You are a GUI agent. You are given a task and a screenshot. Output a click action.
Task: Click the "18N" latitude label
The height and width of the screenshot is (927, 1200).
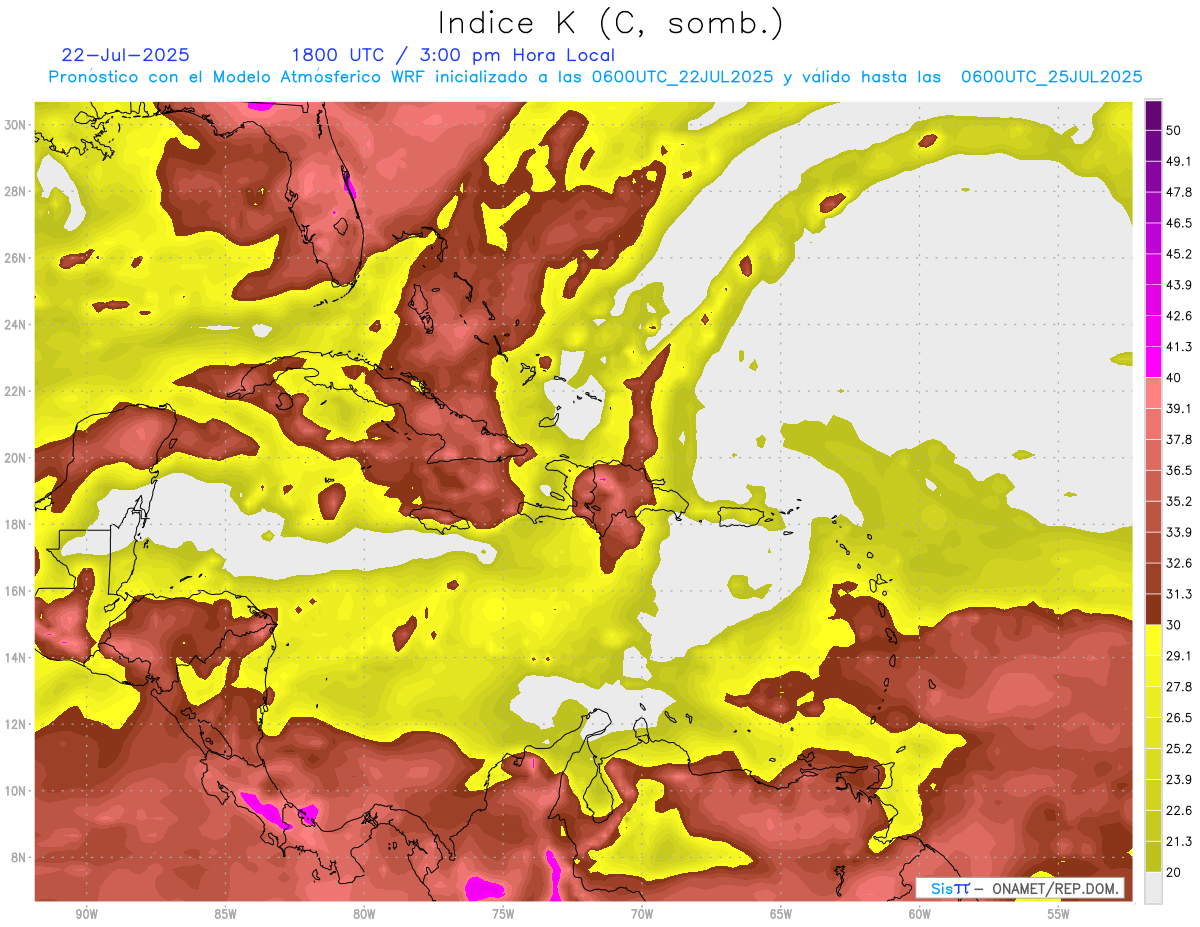(16, 525)
